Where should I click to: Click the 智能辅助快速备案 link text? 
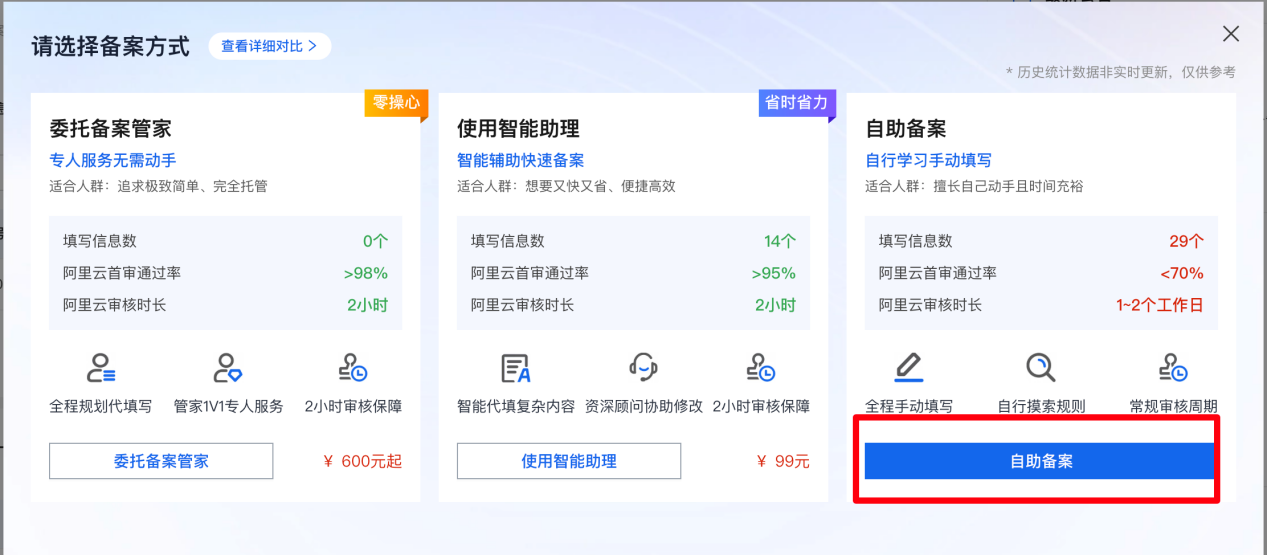521,161
